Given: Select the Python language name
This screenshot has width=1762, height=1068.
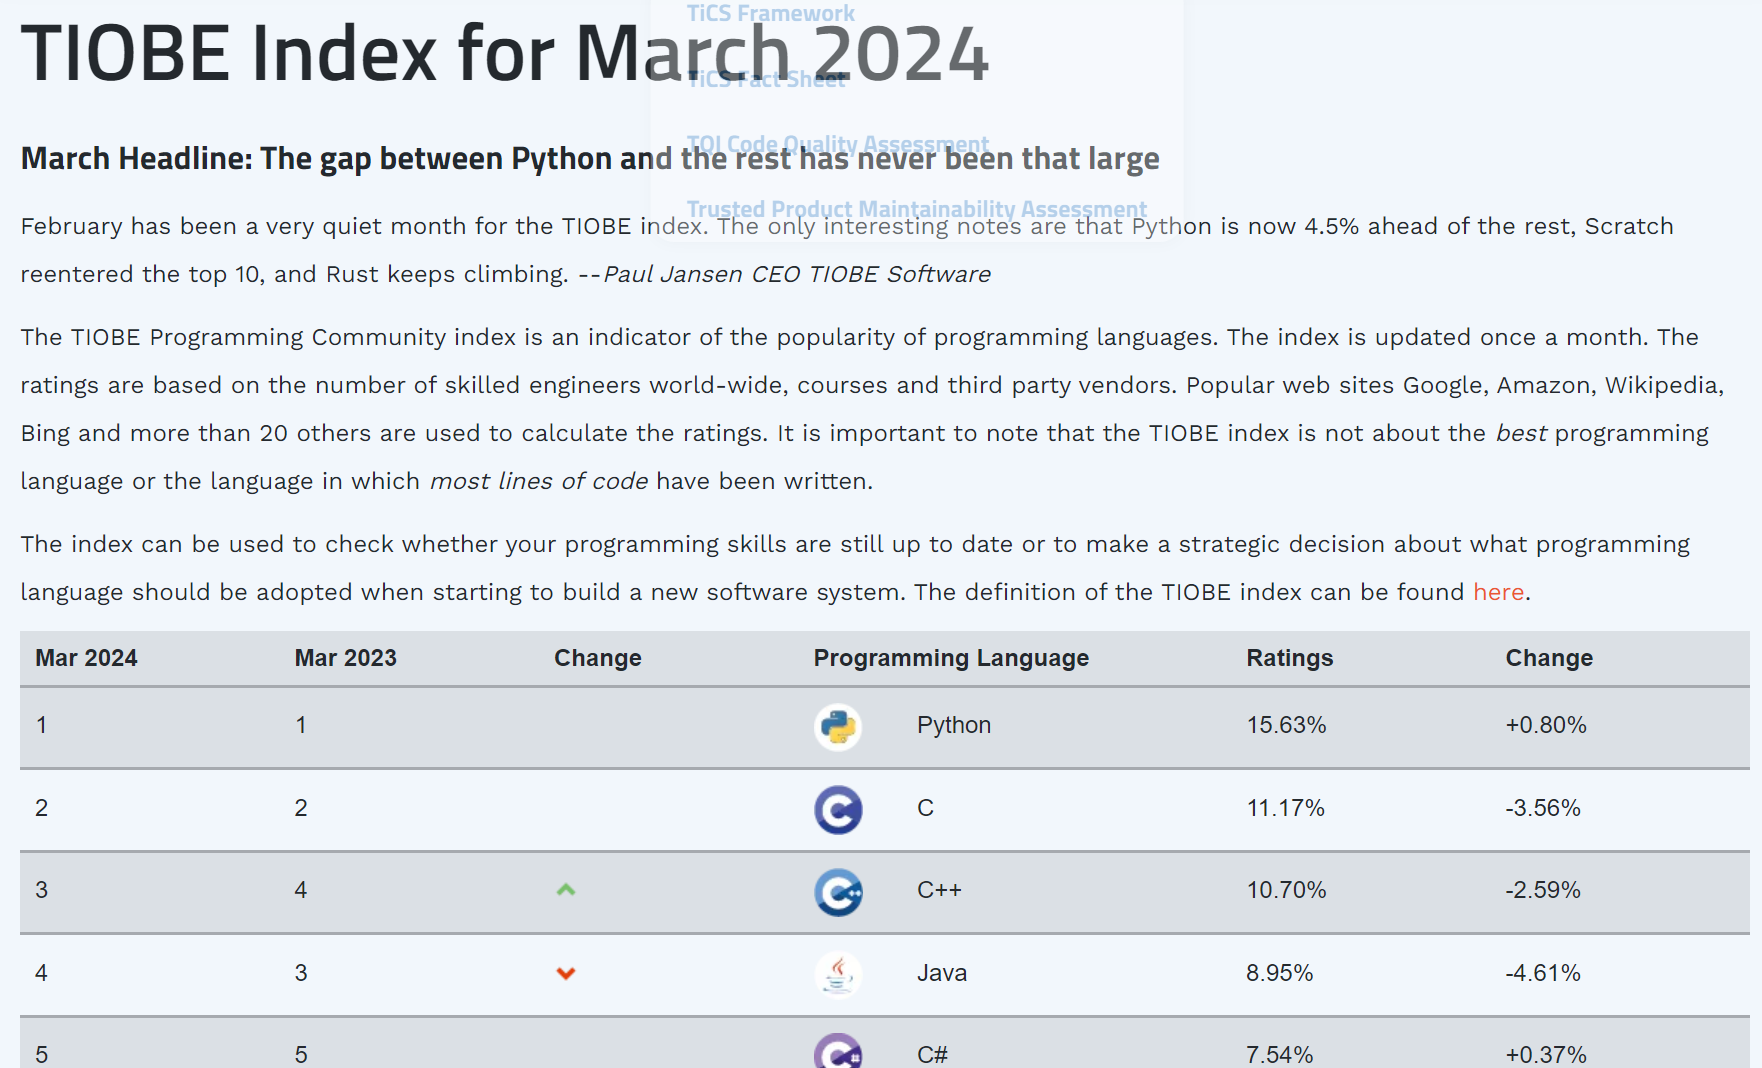Looking at the screenshot, I should pos(953,725).
